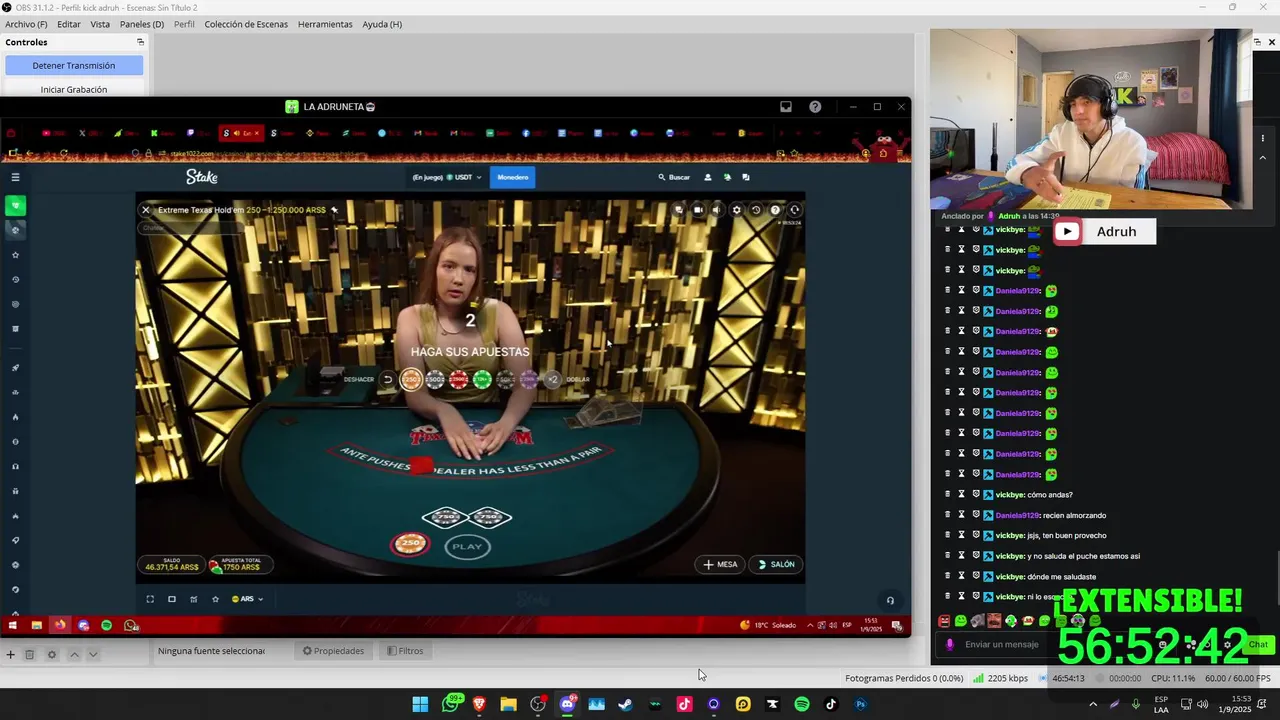Click Buscar search on Stake
Viewport: 1280px width, 720px height.
[x=674, y=177]
